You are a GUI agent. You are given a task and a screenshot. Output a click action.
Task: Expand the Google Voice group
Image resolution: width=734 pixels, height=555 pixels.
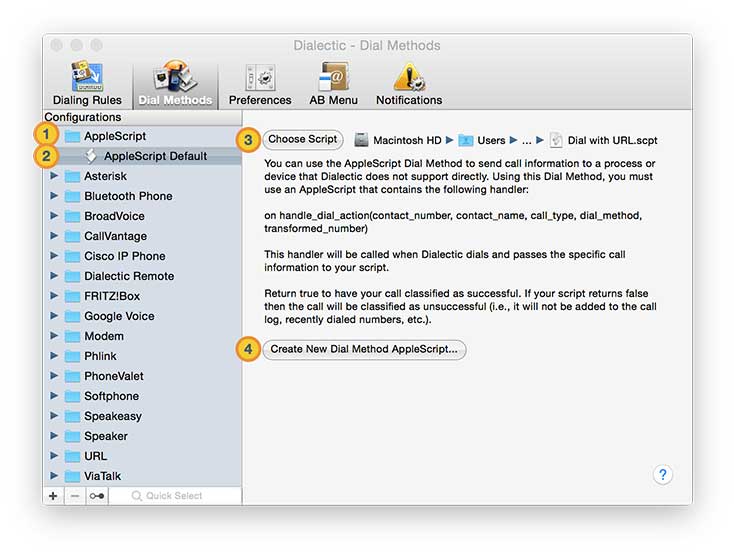tap(54, 316)
